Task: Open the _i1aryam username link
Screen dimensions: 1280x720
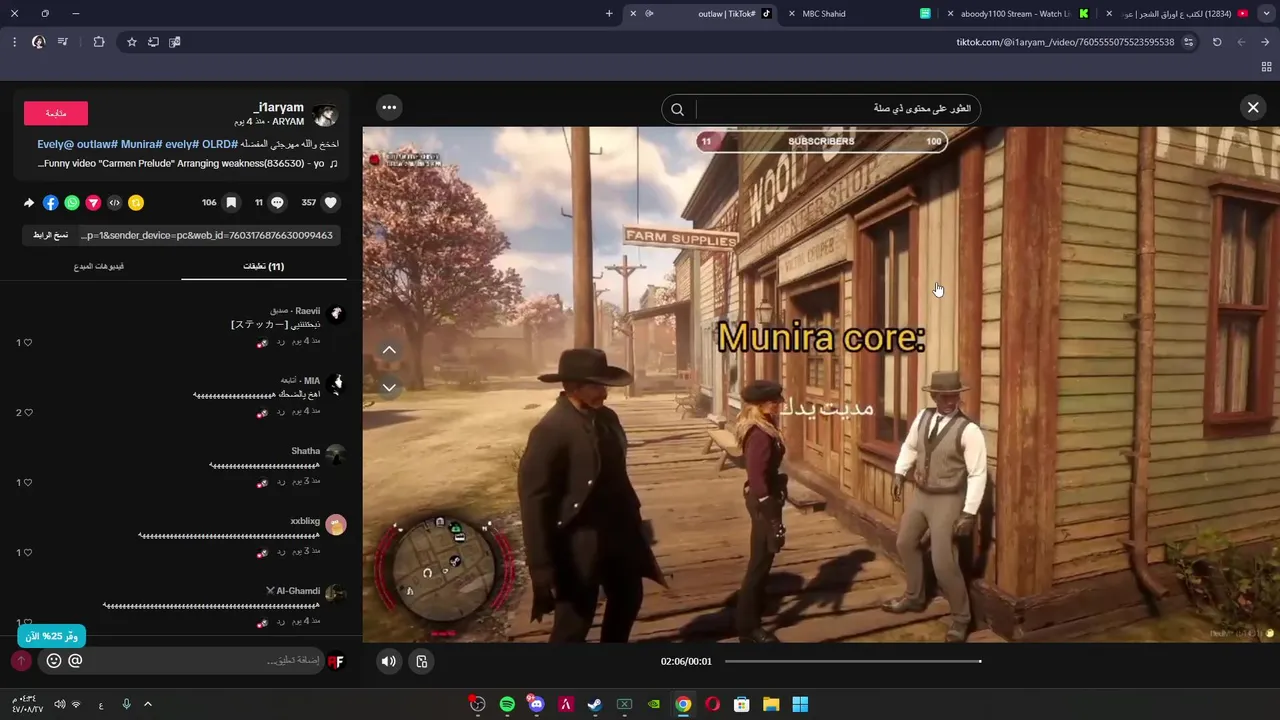Action: (279, 107)
